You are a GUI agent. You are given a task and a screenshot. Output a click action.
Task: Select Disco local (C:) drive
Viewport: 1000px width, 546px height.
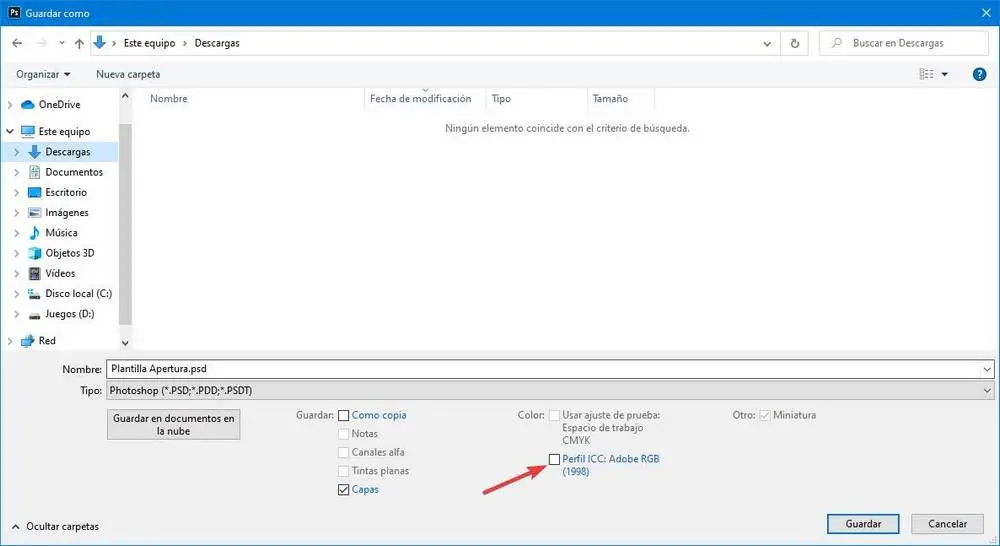[78, 293]
